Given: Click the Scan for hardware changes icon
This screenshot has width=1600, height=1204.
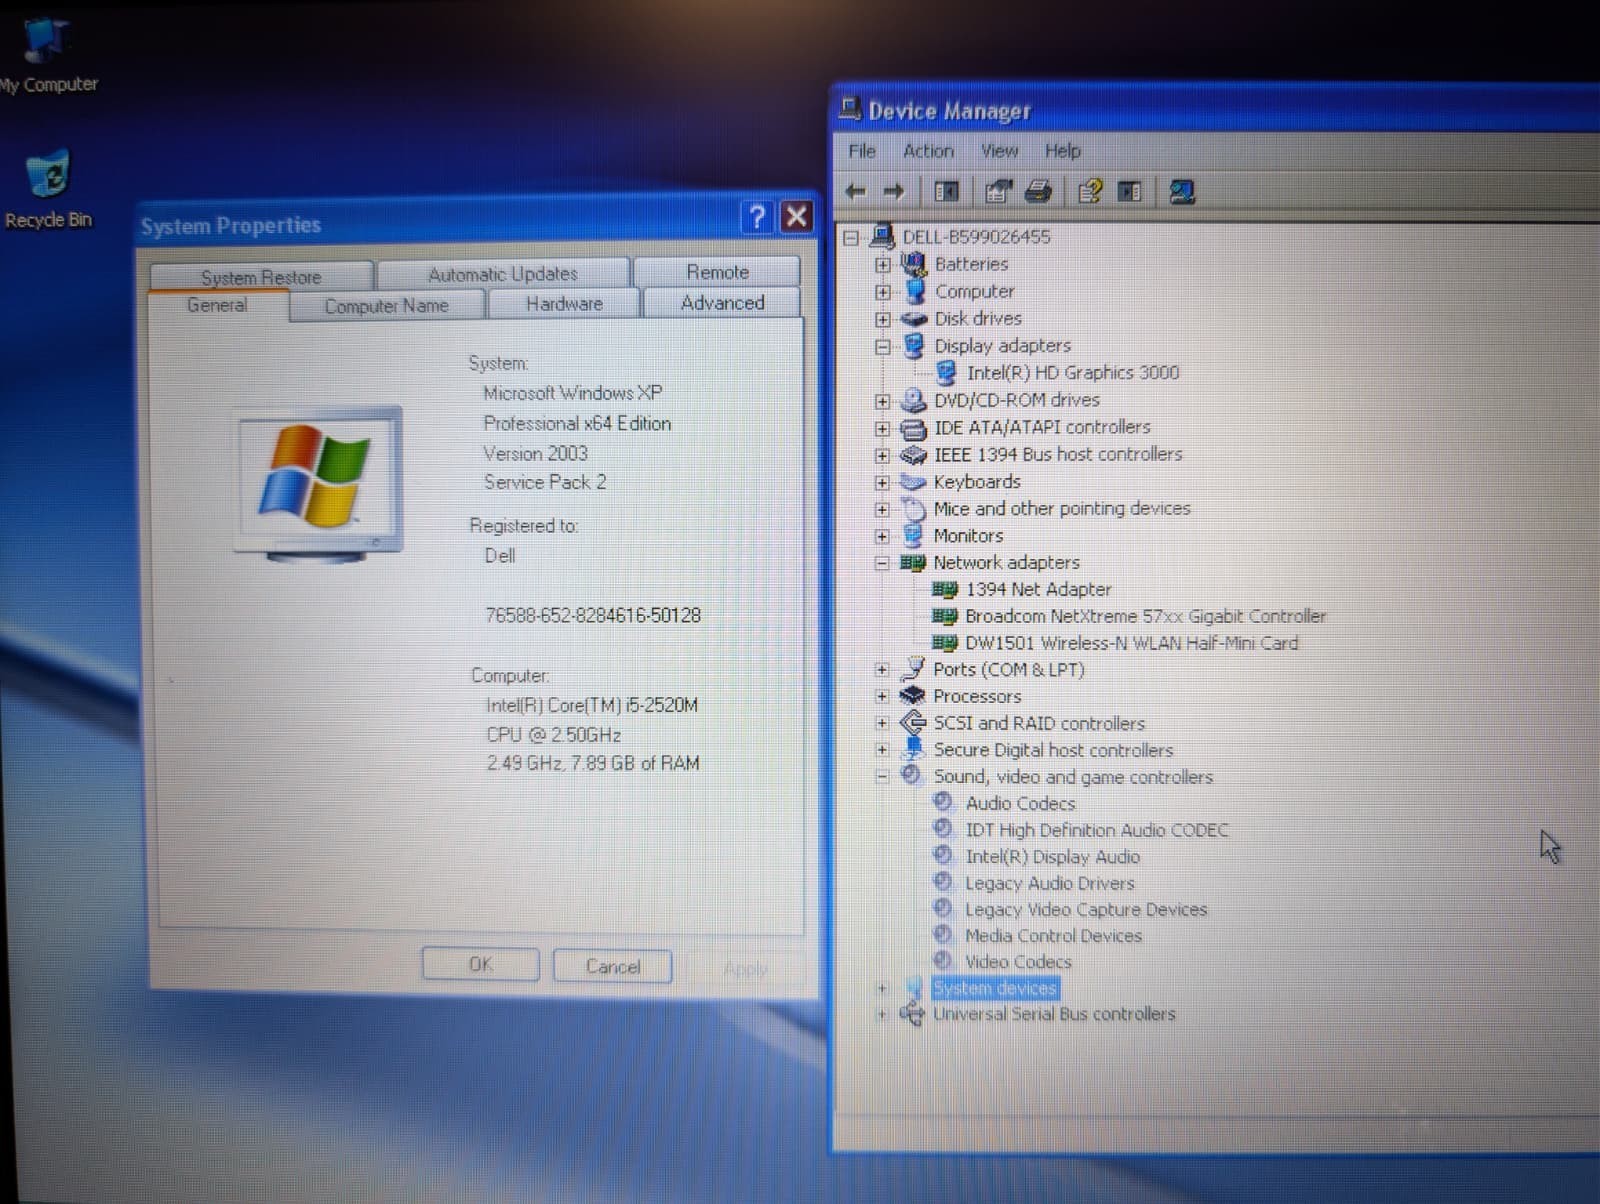Looking at the screenshot, I should (1182, 191).
